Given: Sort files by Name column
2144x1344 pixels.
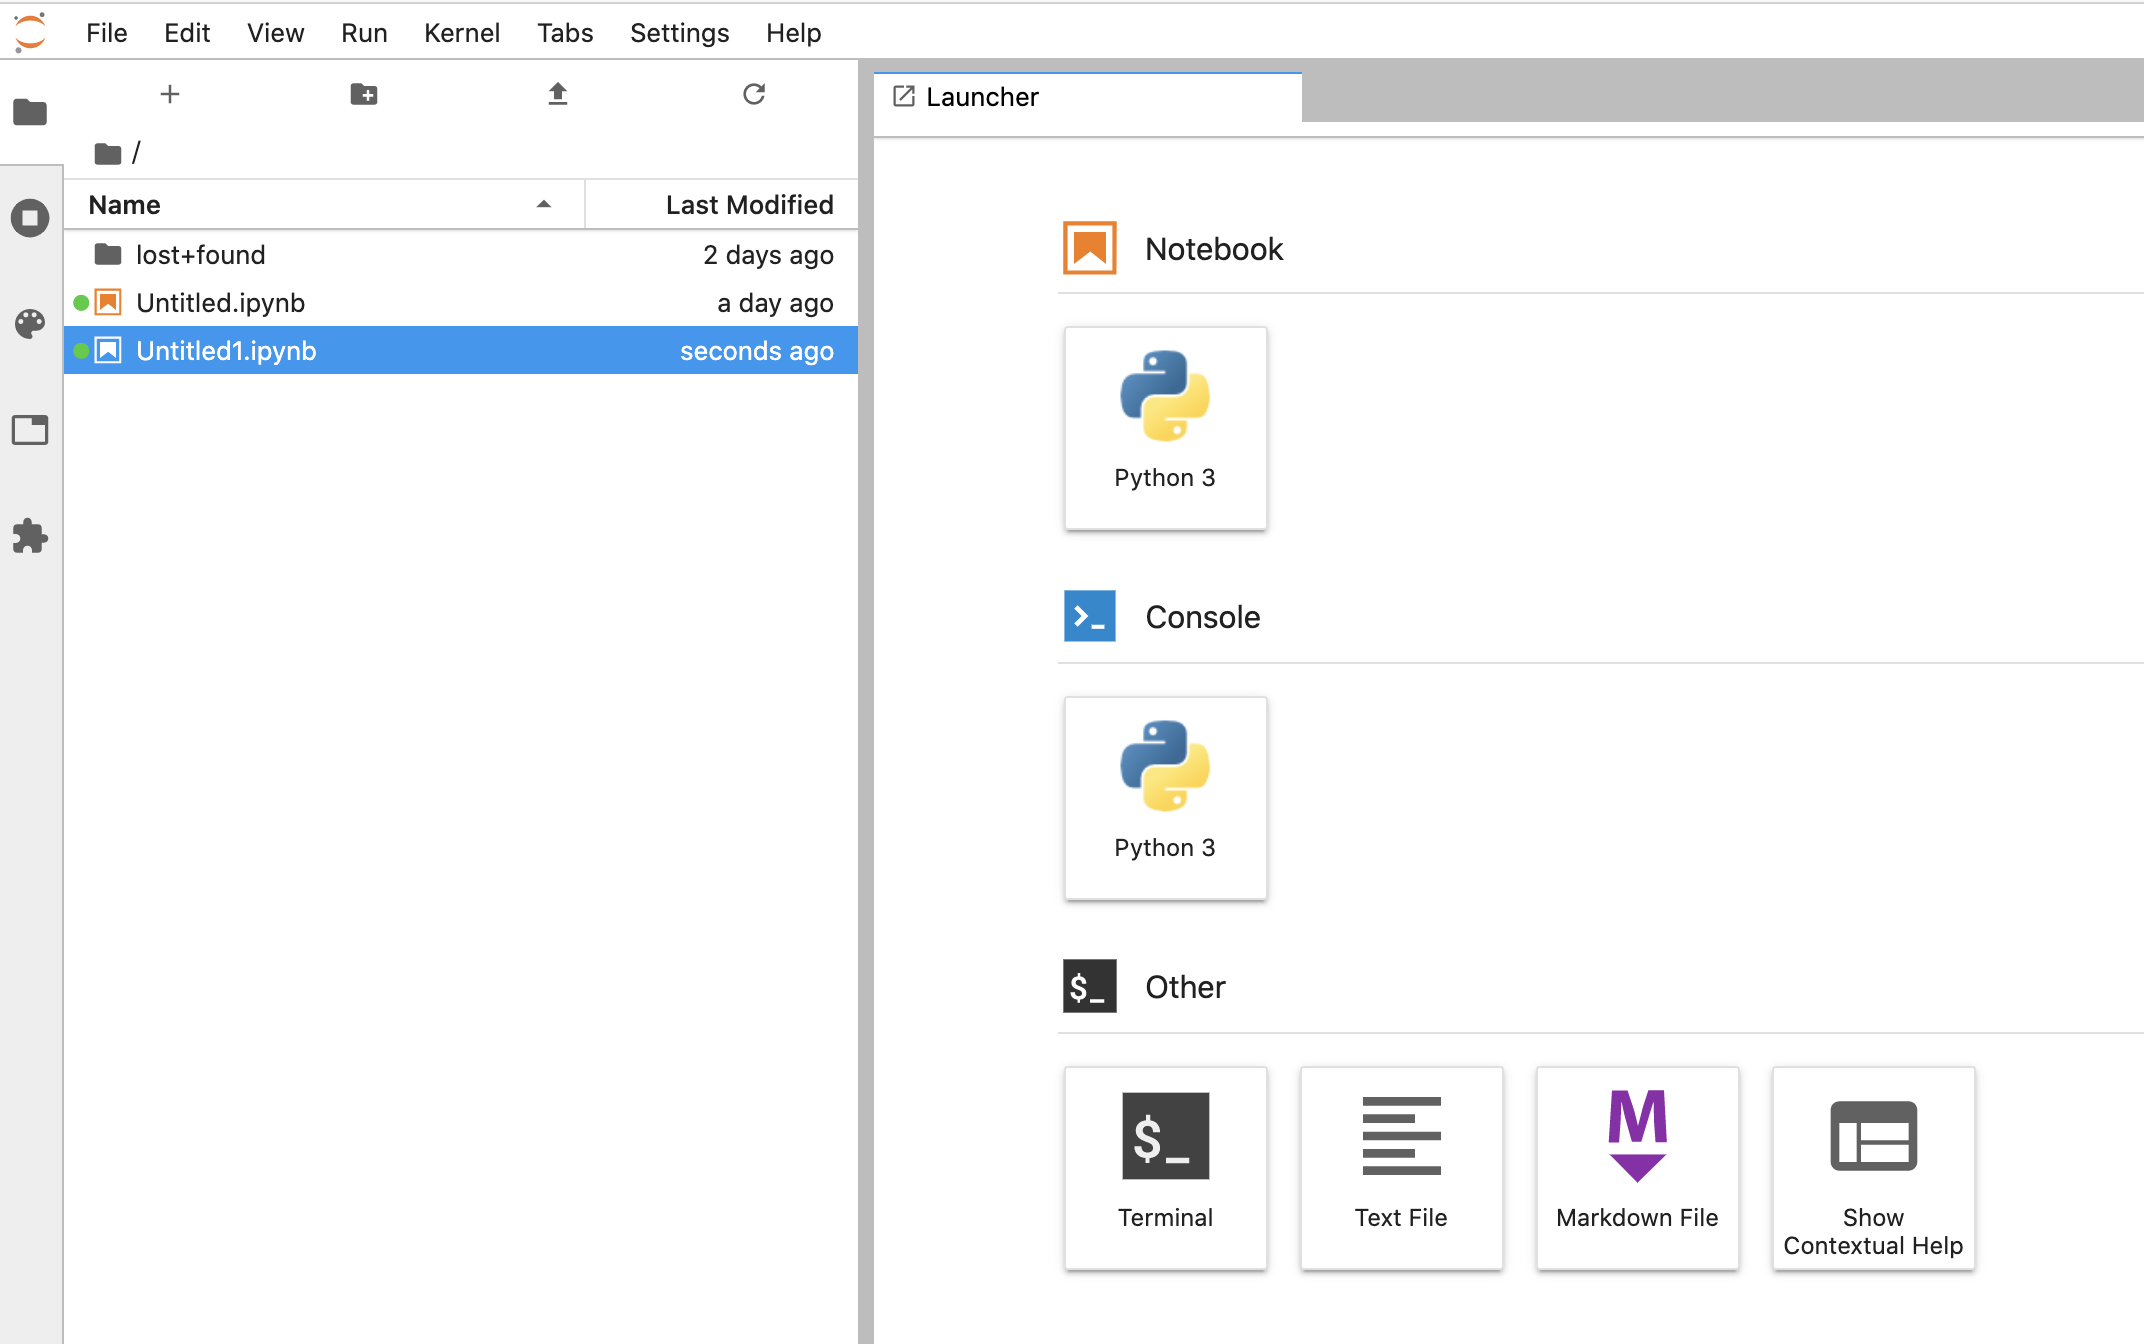Looking at the screenshot, I should [x=124, y=205].
